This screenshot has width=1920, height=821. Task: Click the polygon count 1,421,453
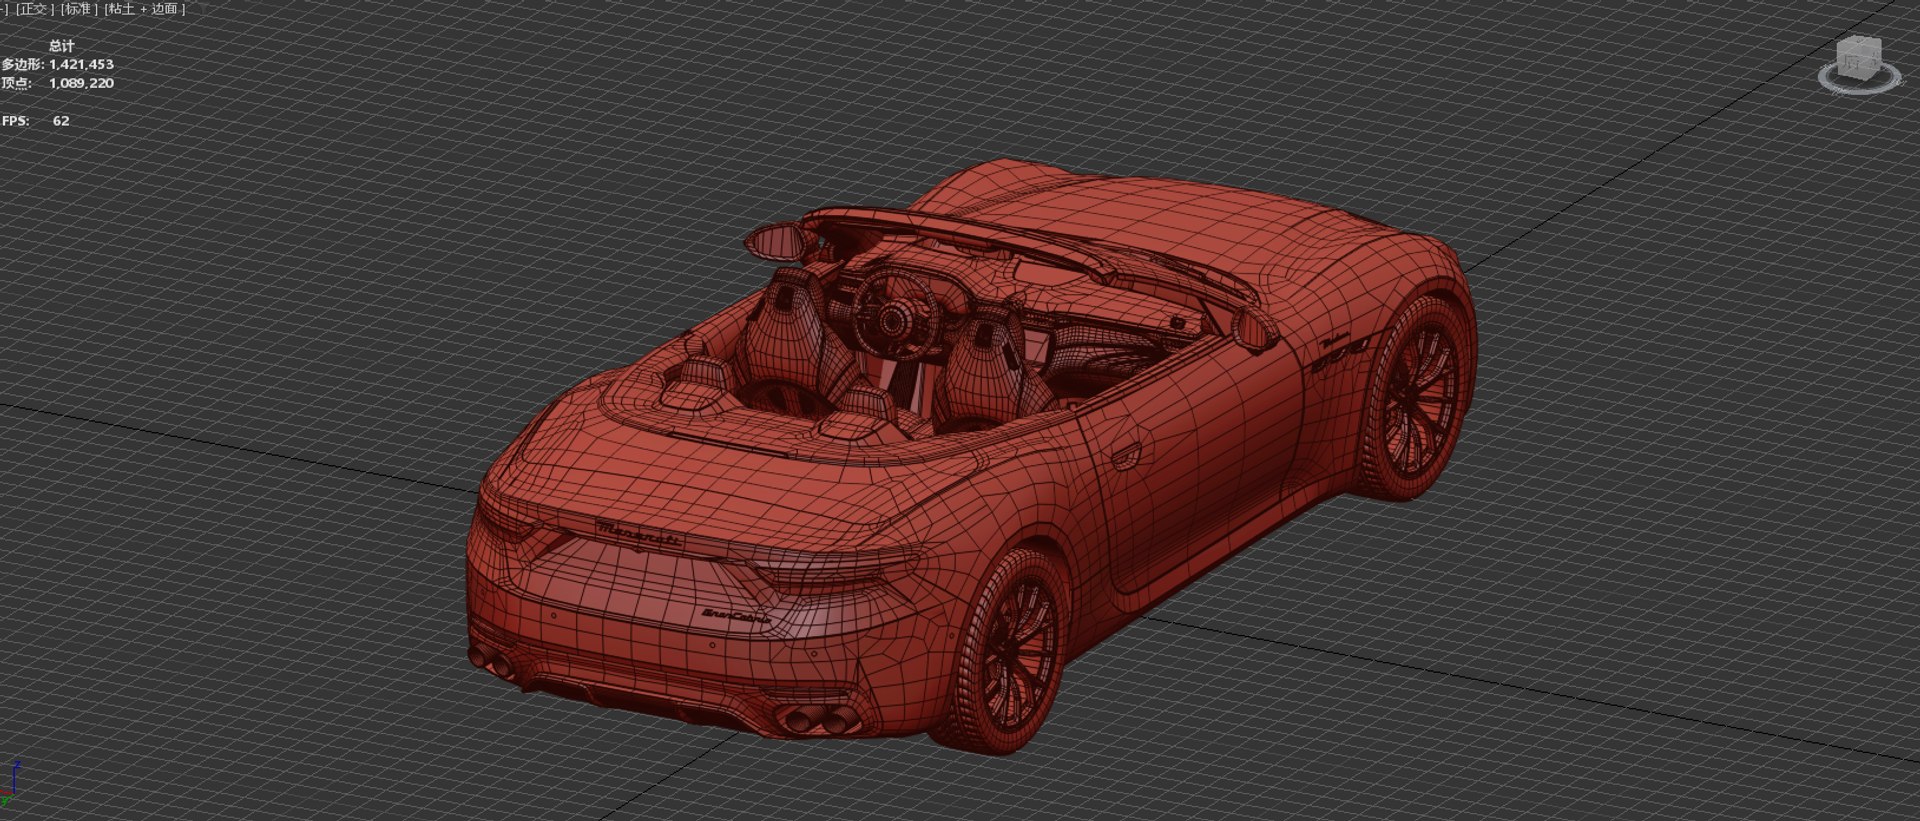pos(81,64)
